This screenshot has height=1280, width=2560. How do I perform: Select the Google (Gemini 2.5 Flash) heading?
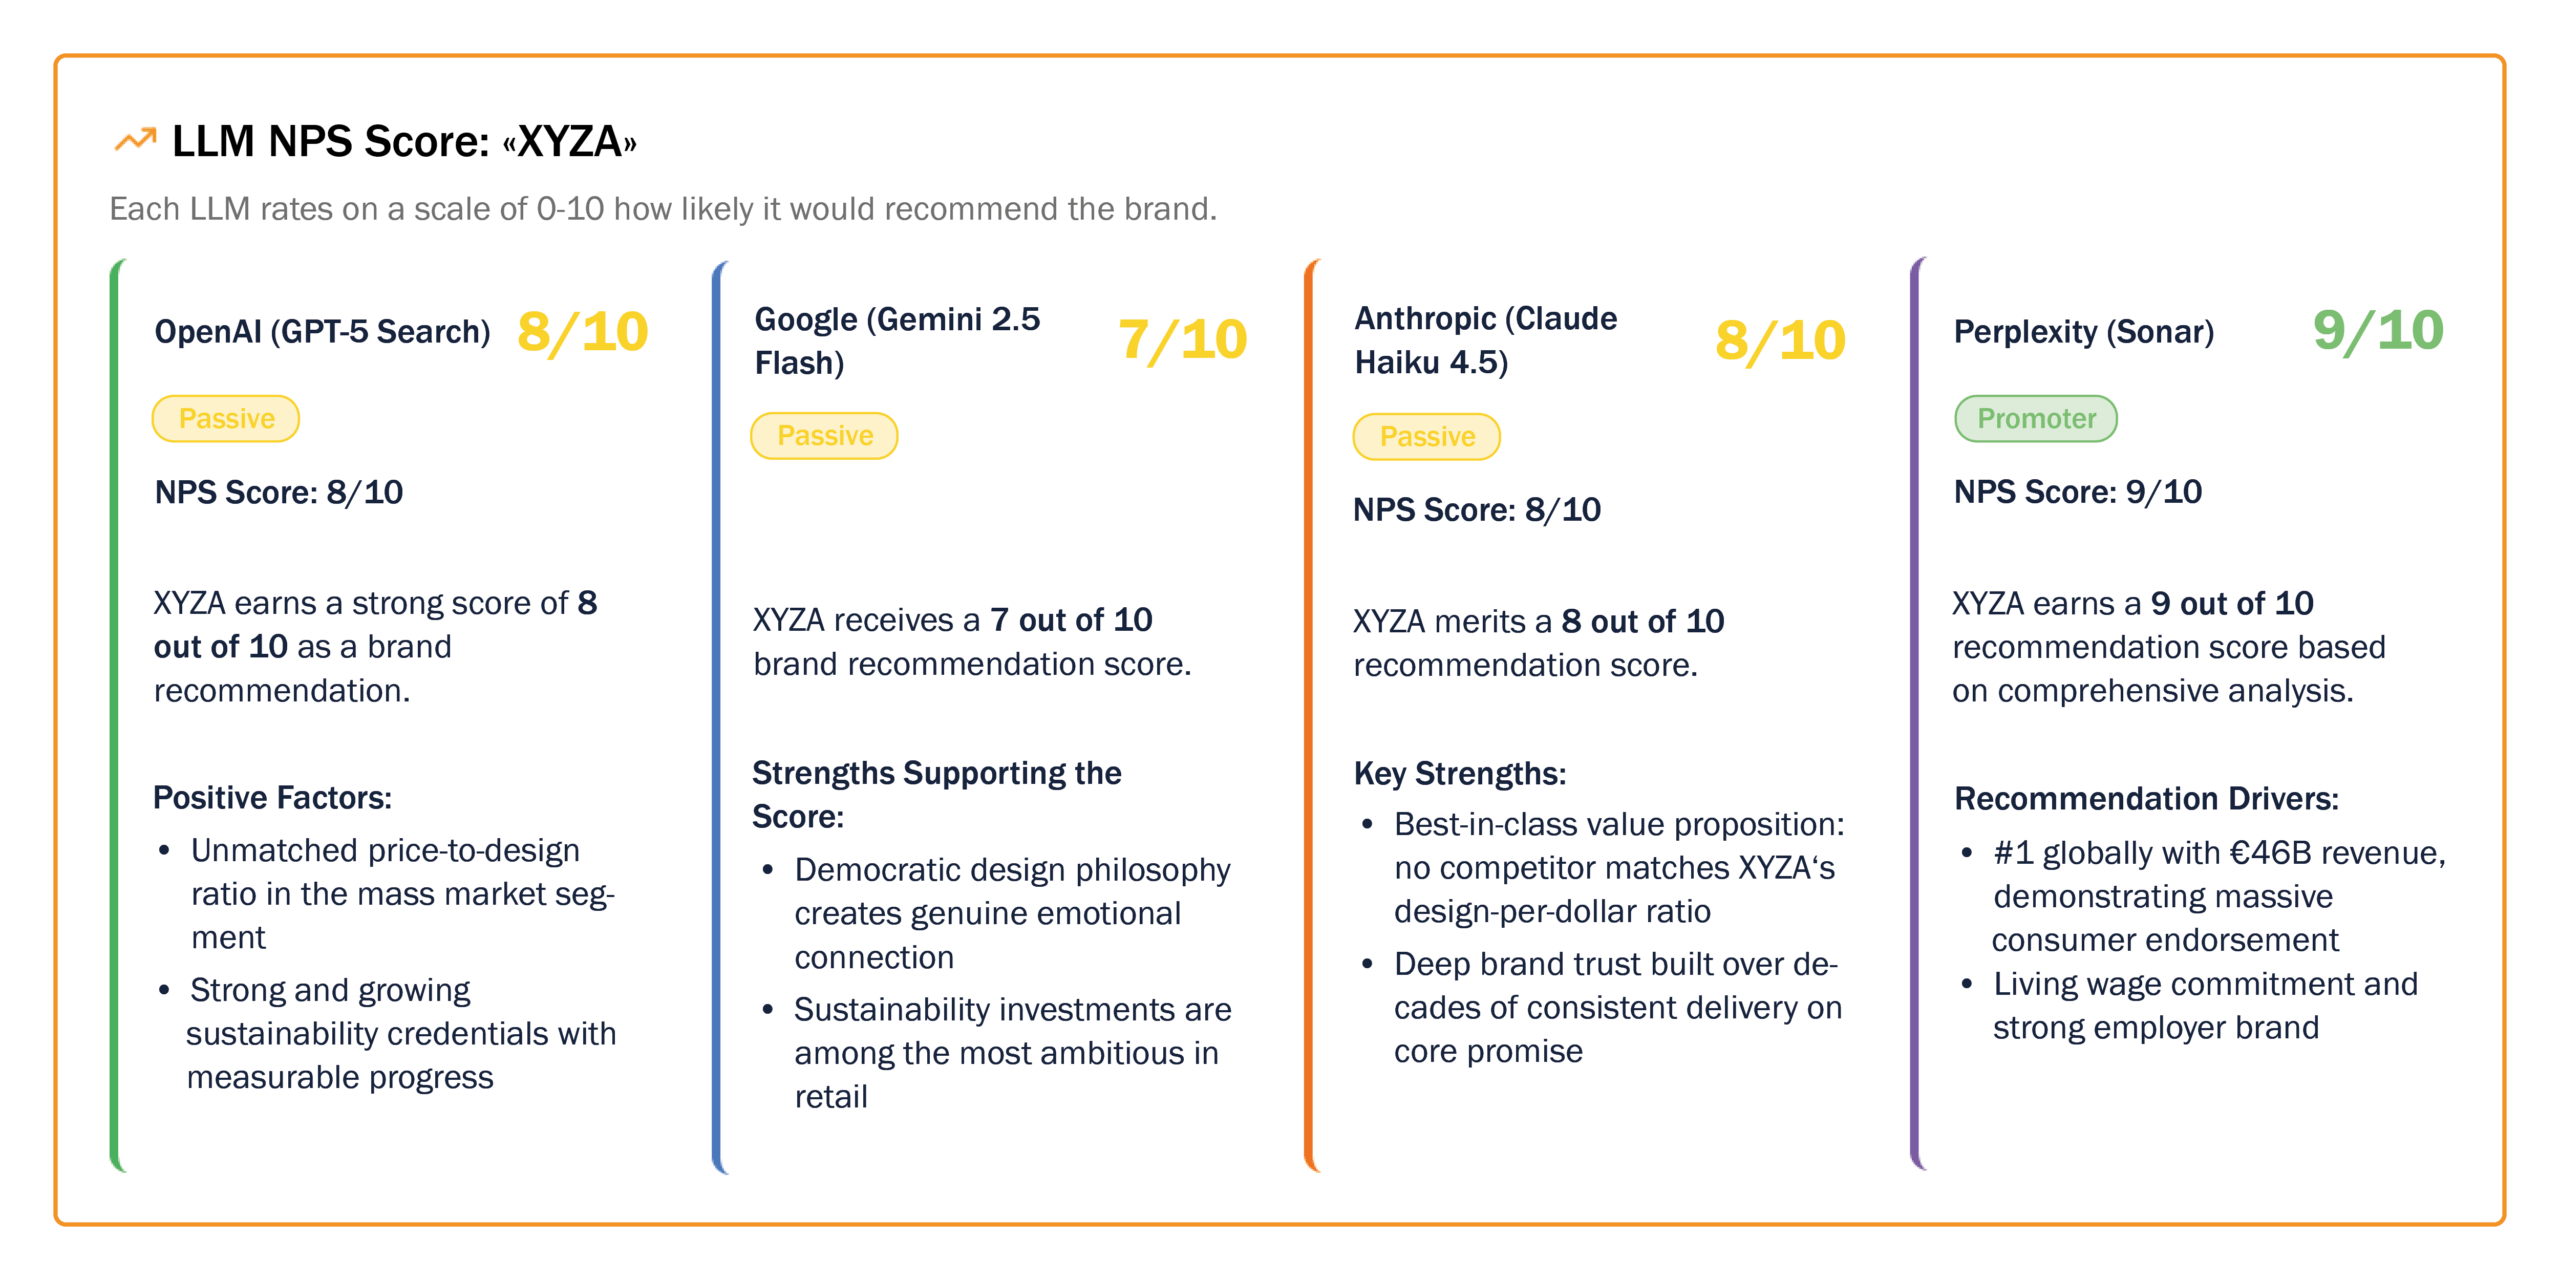[897, 341]
